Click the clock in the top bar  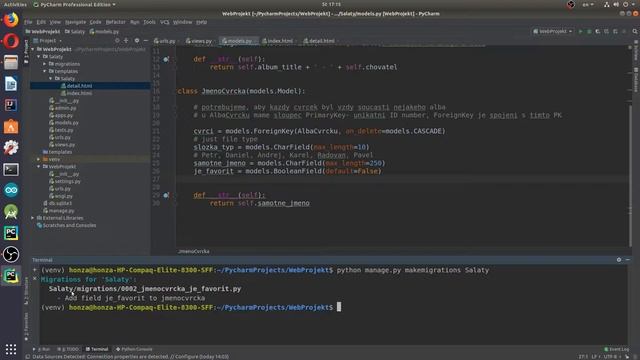tap(331, 4)
